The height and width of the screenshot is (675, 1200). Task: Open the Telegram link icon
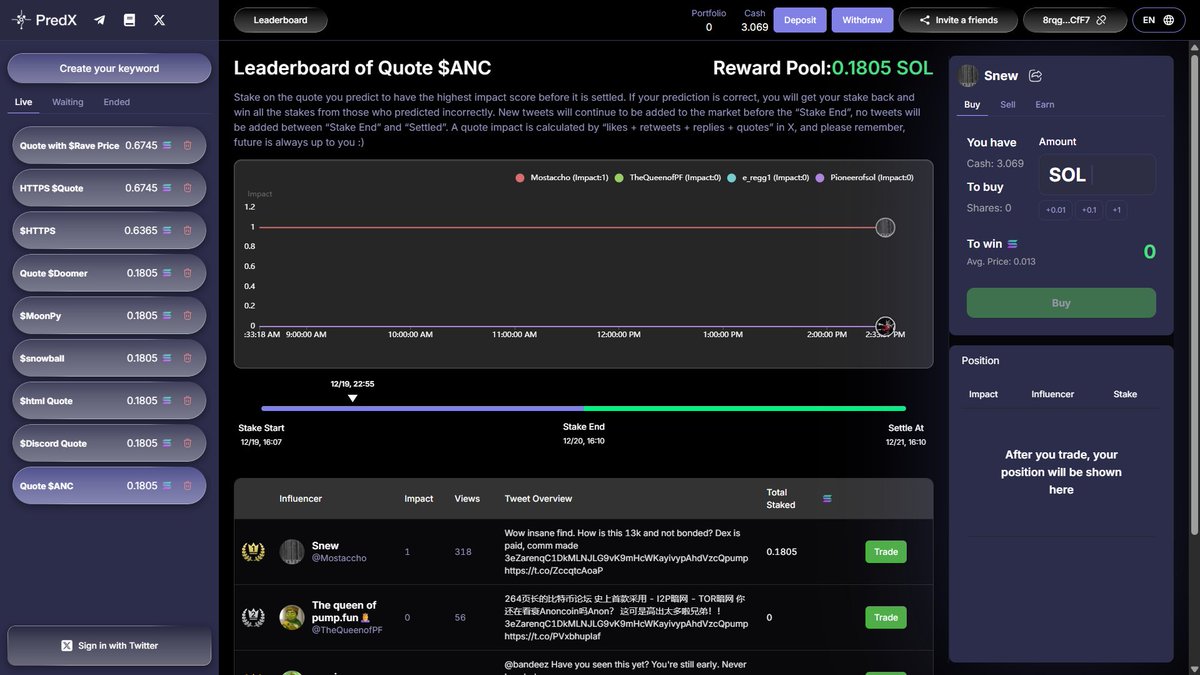click(x=99, y=20)
